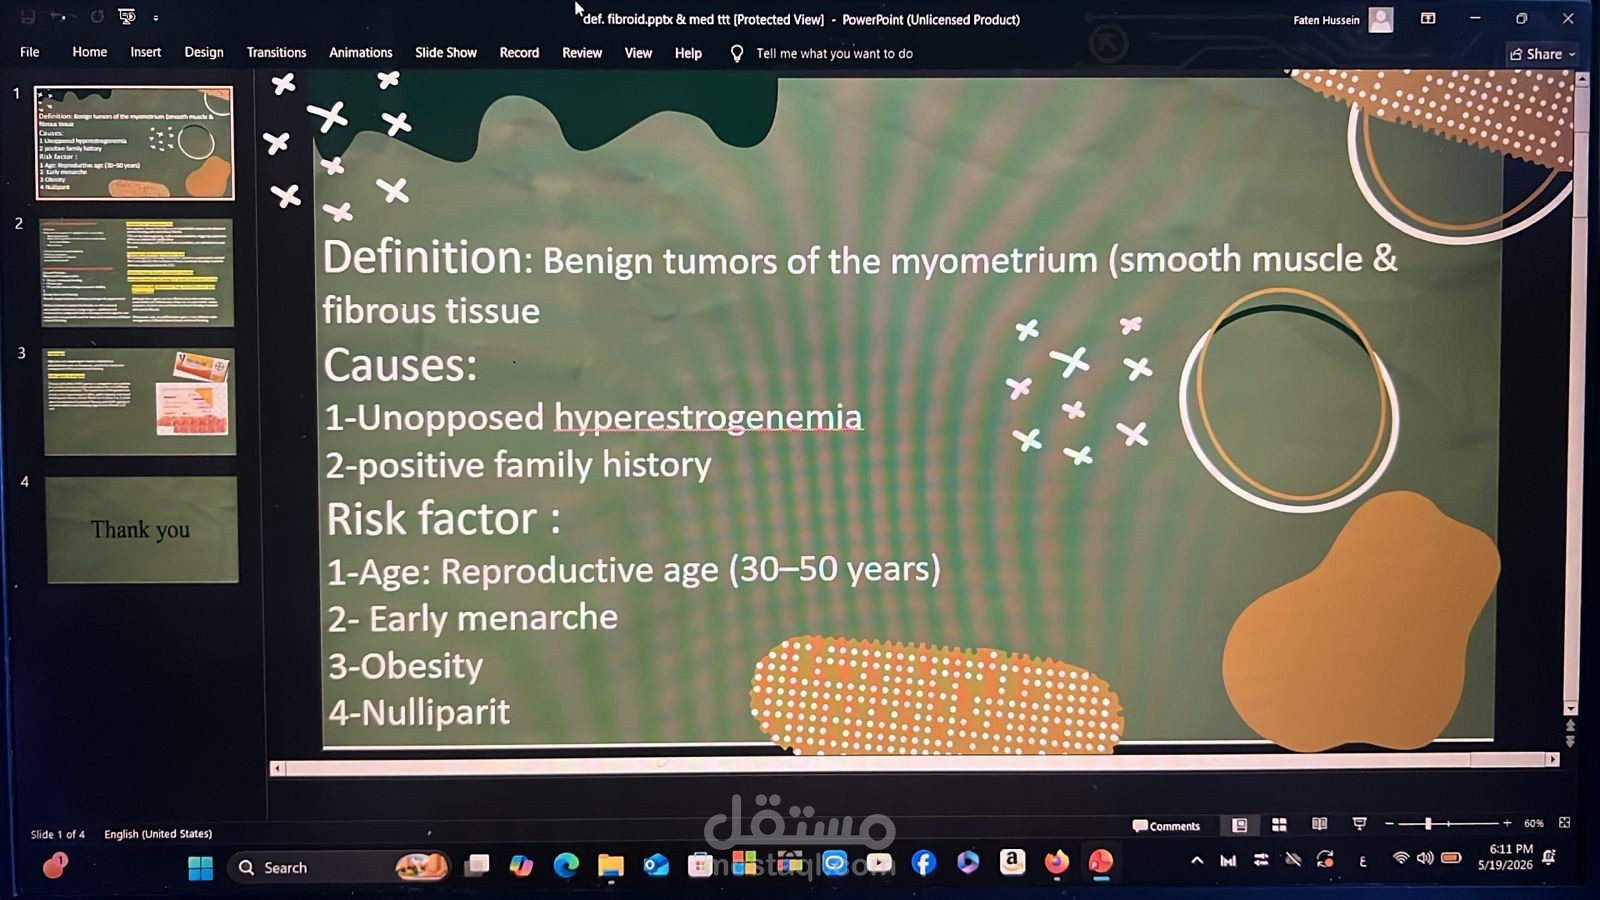1600x900 pixels.
Task: Click the '2- Early menarche' line
Action: 472,618
